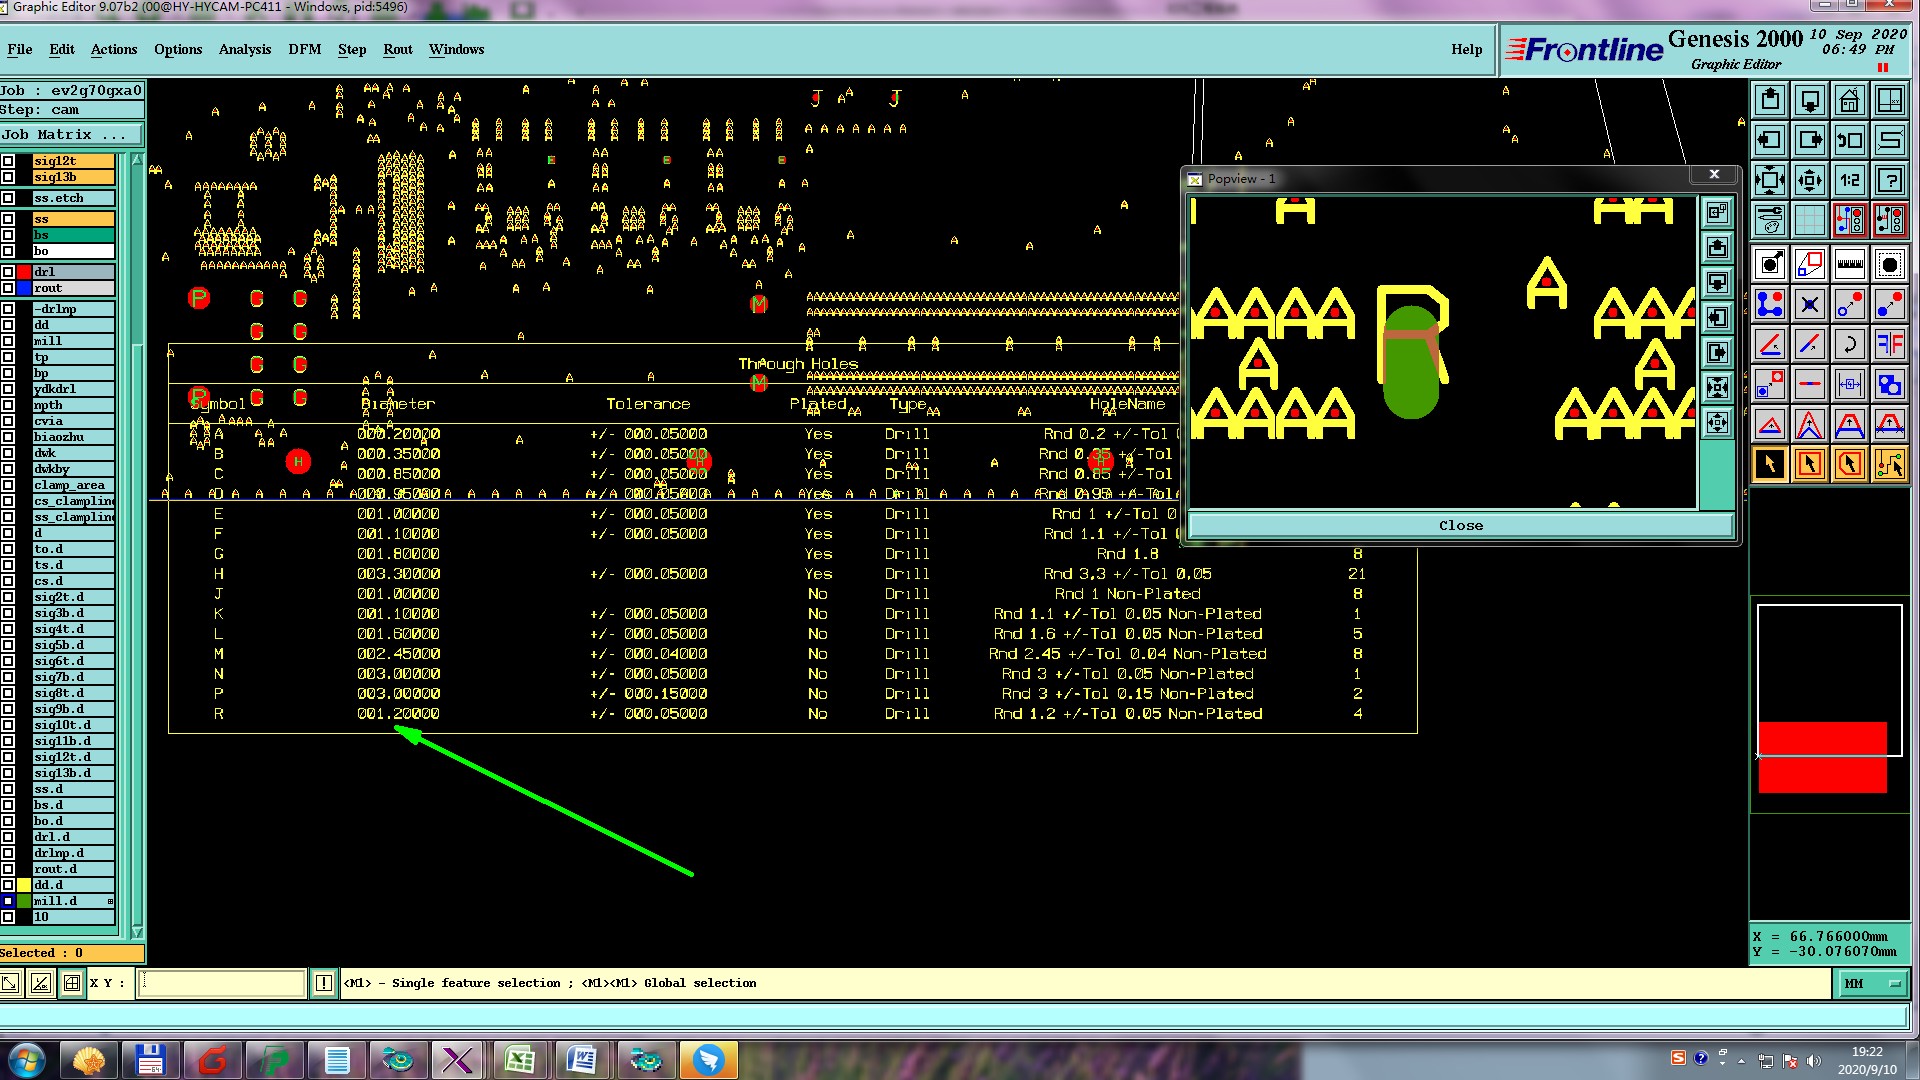Open the DFM menu

coord(304,49)
